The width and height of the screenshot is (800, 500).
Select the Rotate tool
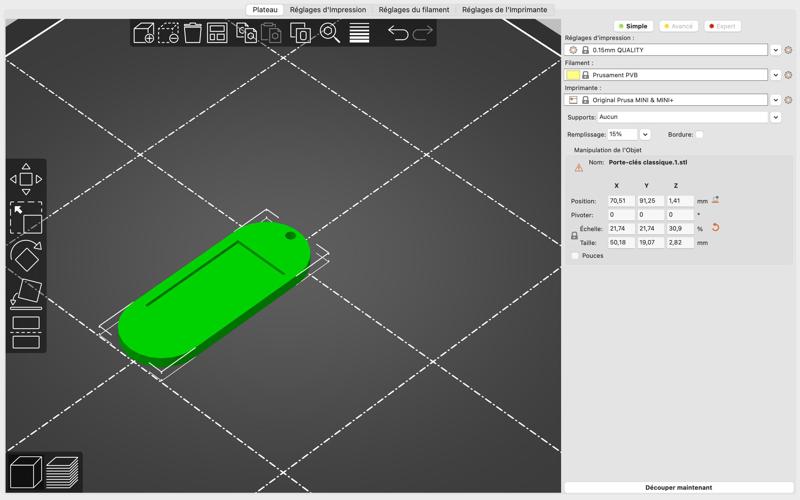(x=26, y=256)
